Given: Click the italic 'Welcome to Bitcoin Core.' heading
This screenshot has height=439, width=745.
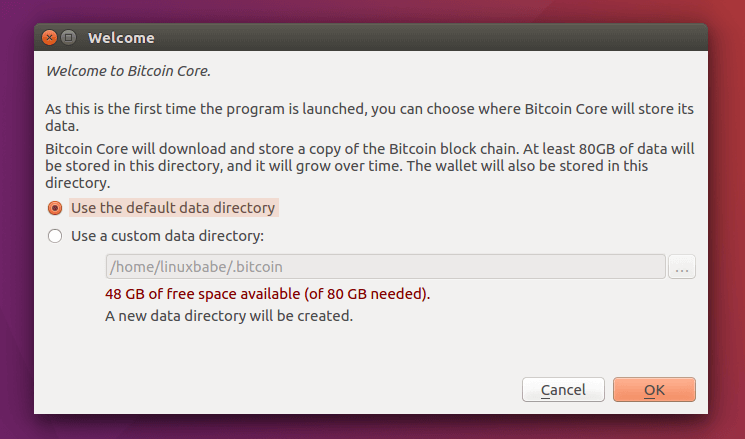Looking at the screenshot, I should 129,71.
